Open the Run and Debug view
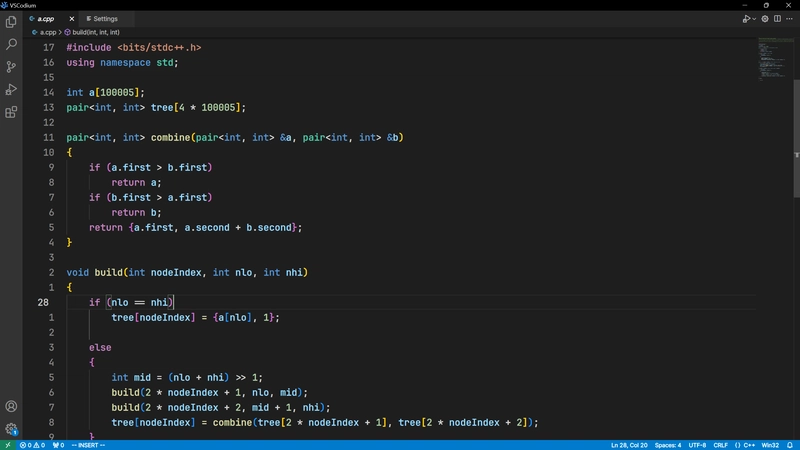The image size is (800, 450). pos(12,90)
